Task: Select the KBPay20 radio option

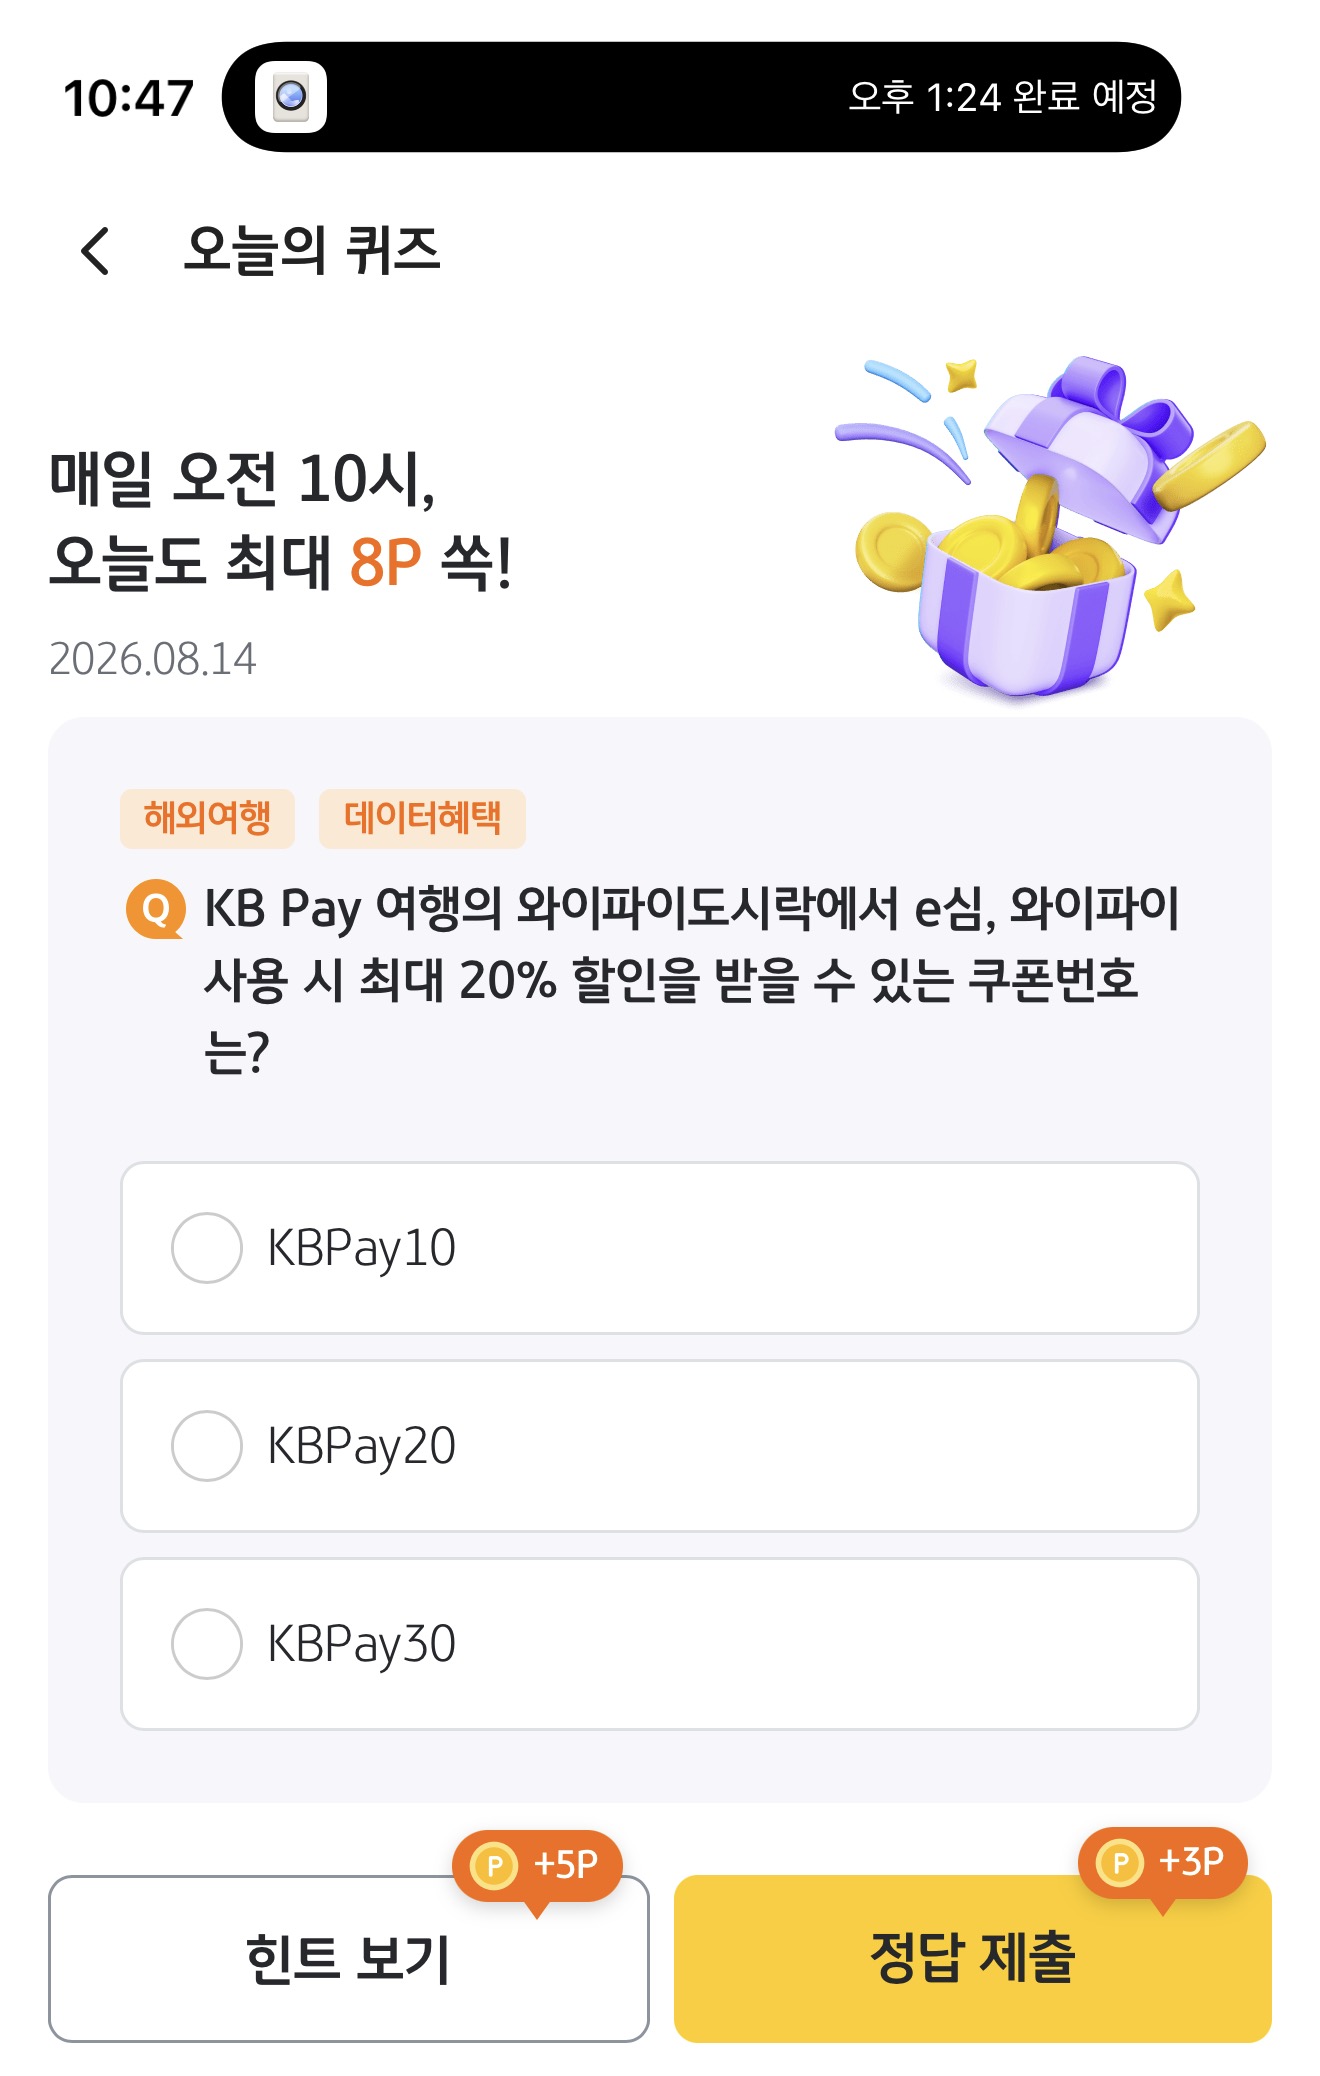Action: pyautogui.click(x=660, y=1446)
